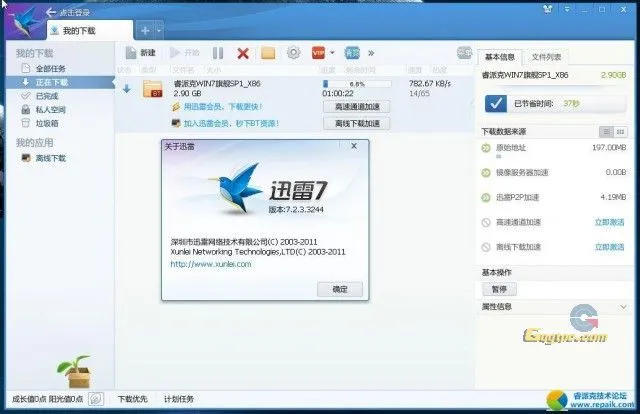Open 私人空间 private space
This screenshot has height=414, width=640.
tap(43, 109)
